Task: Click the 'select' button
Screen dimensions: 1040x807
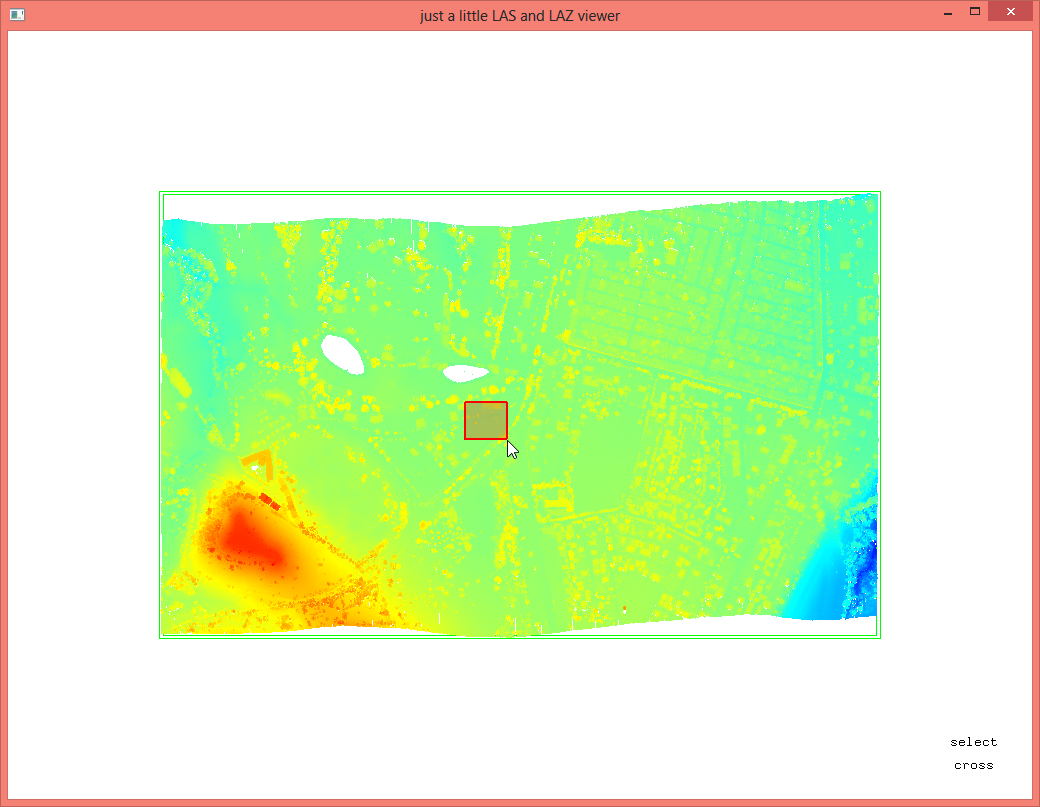Action: coord(973,742)
